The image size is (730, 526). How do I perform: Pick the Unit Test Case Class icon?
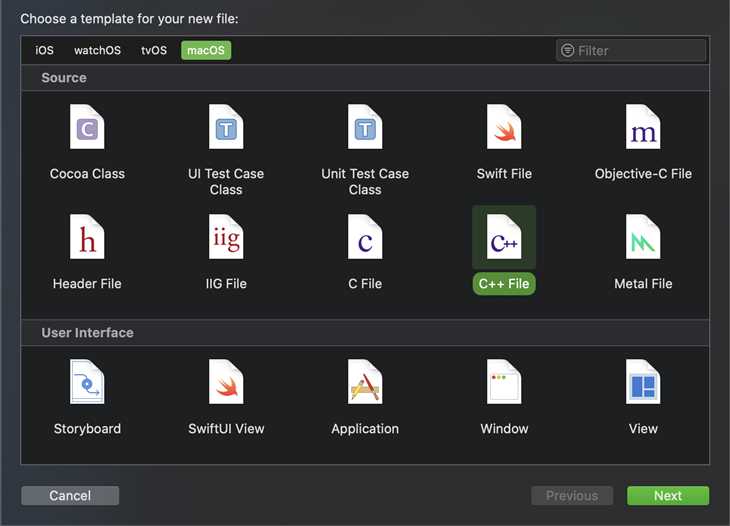[365, 127]
